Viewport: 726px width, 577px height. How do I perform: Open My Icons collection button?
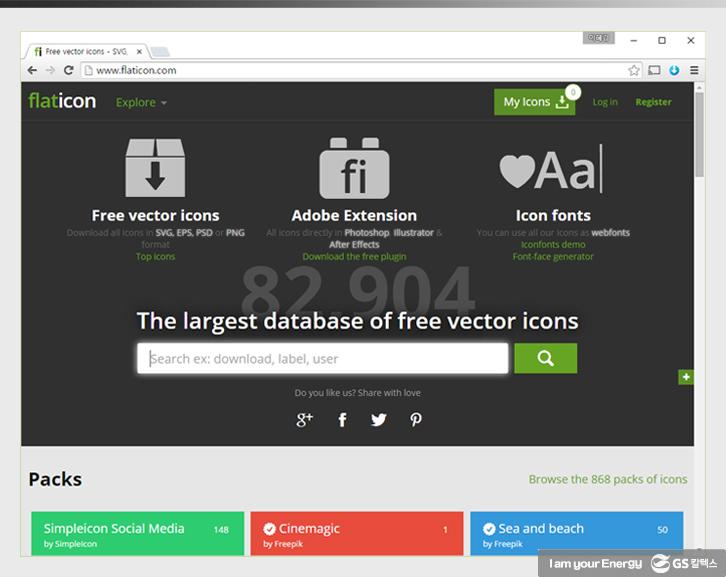pos(535,102)
